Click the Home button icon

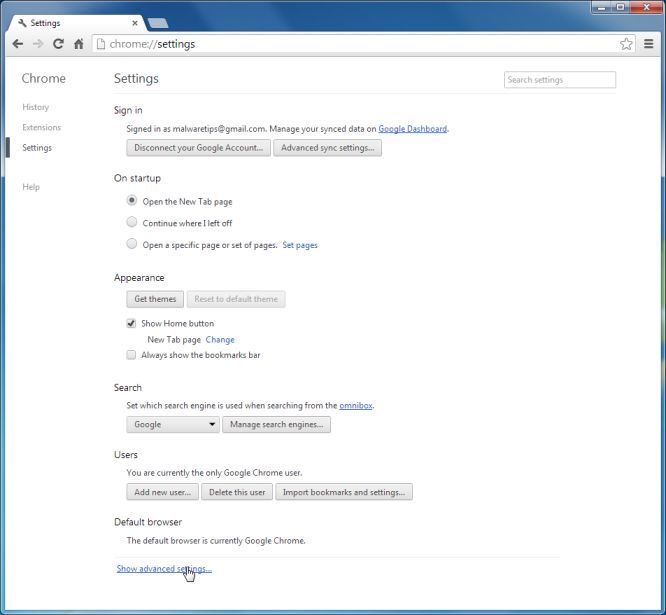79,44
